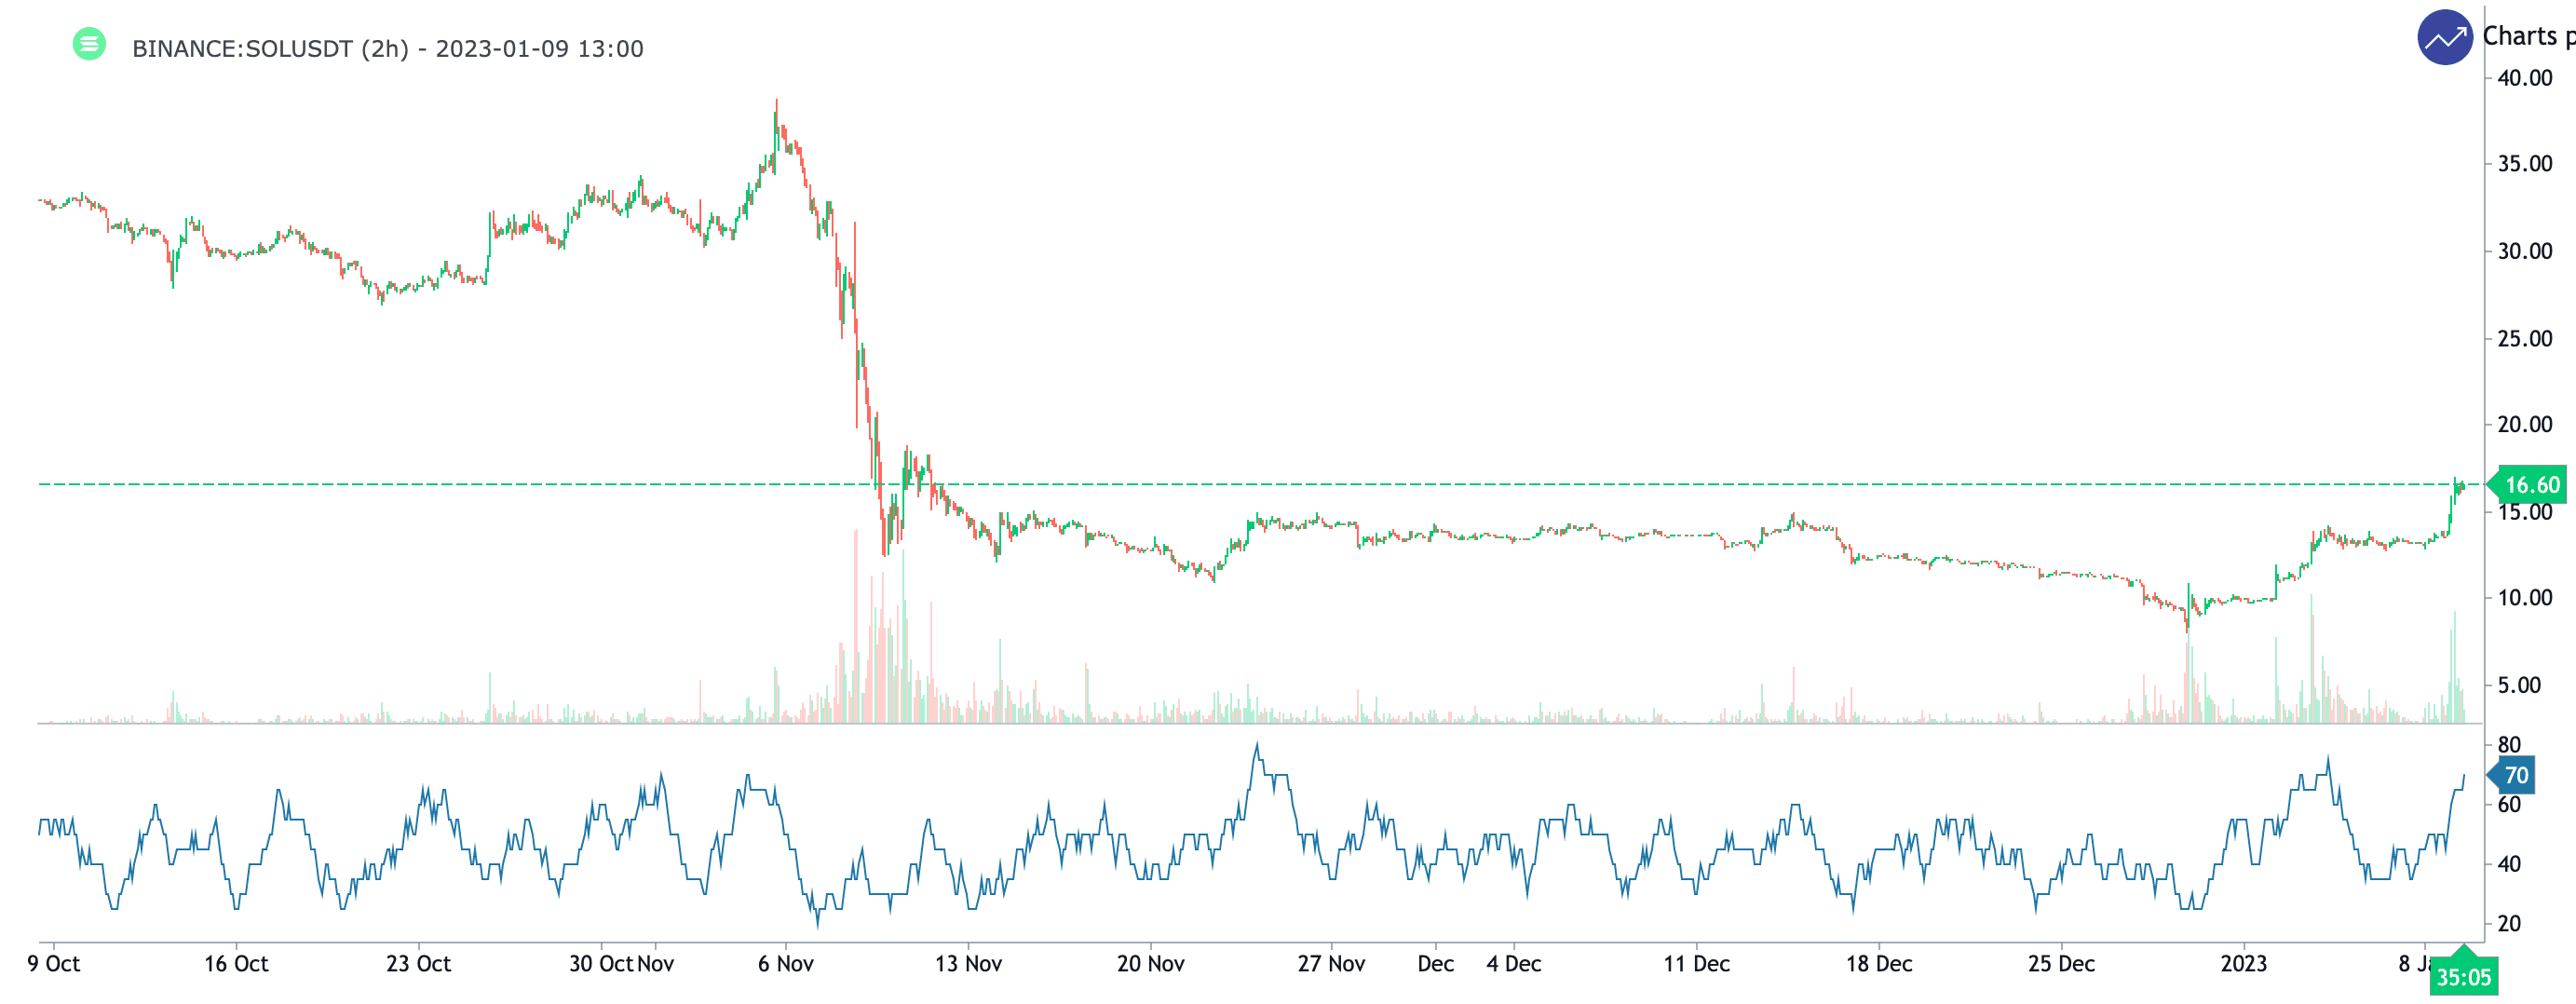Click the 20 level on RSI axis

(x=2508, y=924)
